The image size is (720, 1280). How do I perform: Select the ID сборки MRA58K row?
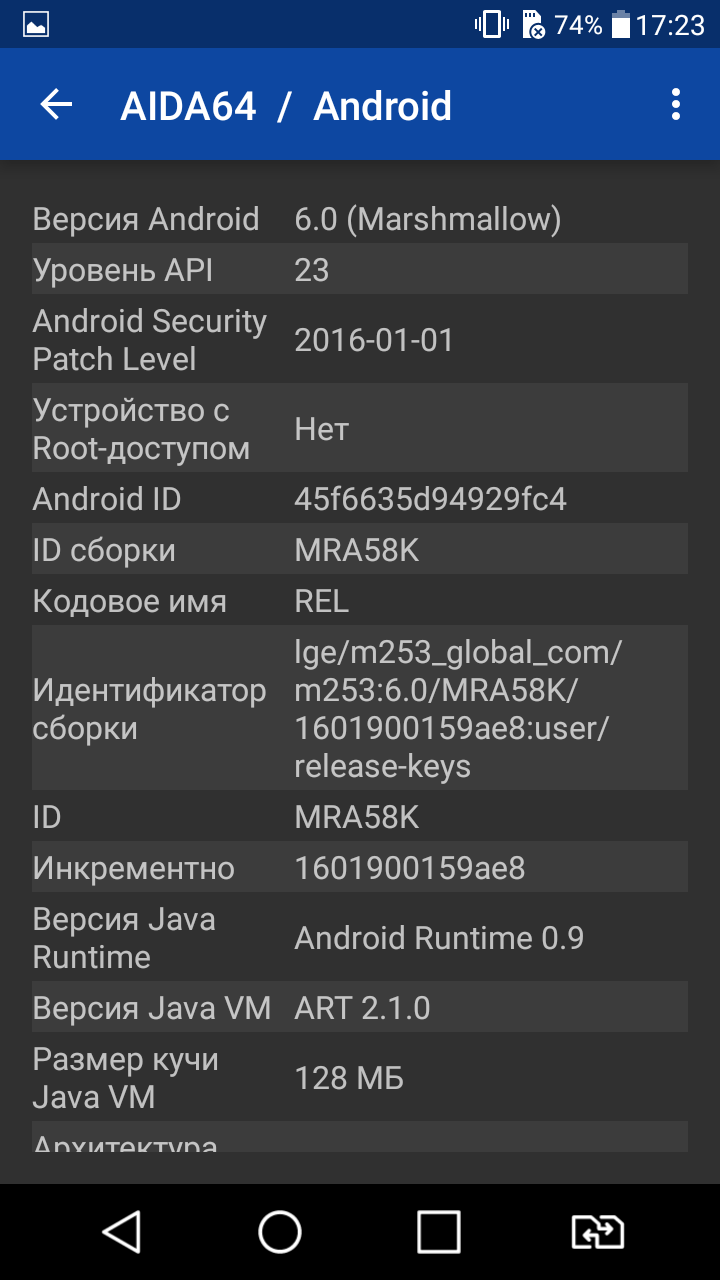(360, 550)
